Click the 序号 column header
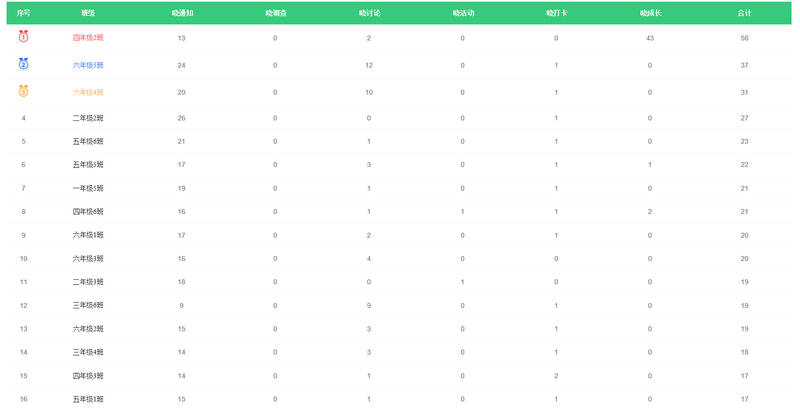Screen dimensions: 800x408 [24, 13]
